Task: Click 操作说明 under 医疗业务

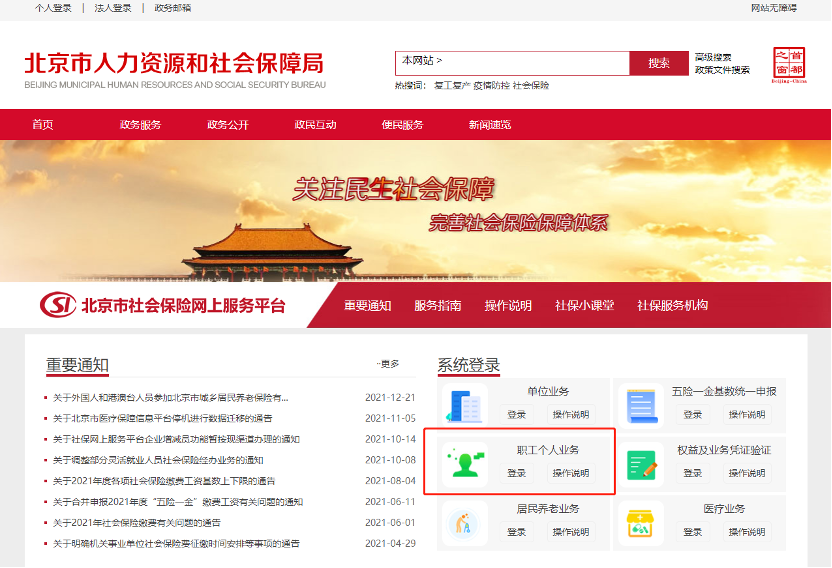Action: pos(747,532)
